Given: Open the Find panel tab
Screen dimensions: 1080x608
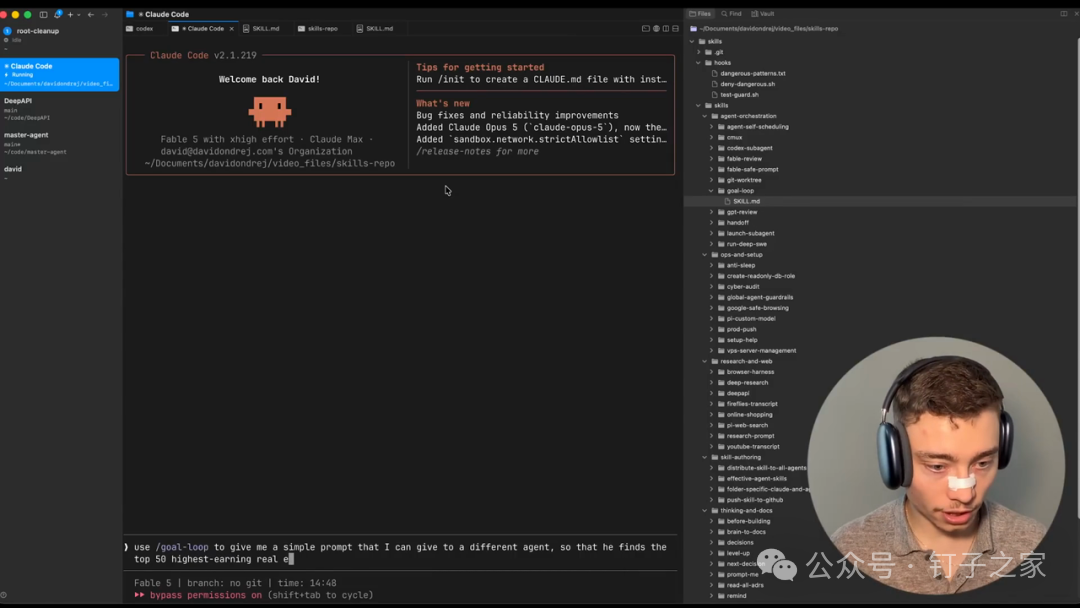Looking at the screenshot, I should tap(731, 14).
